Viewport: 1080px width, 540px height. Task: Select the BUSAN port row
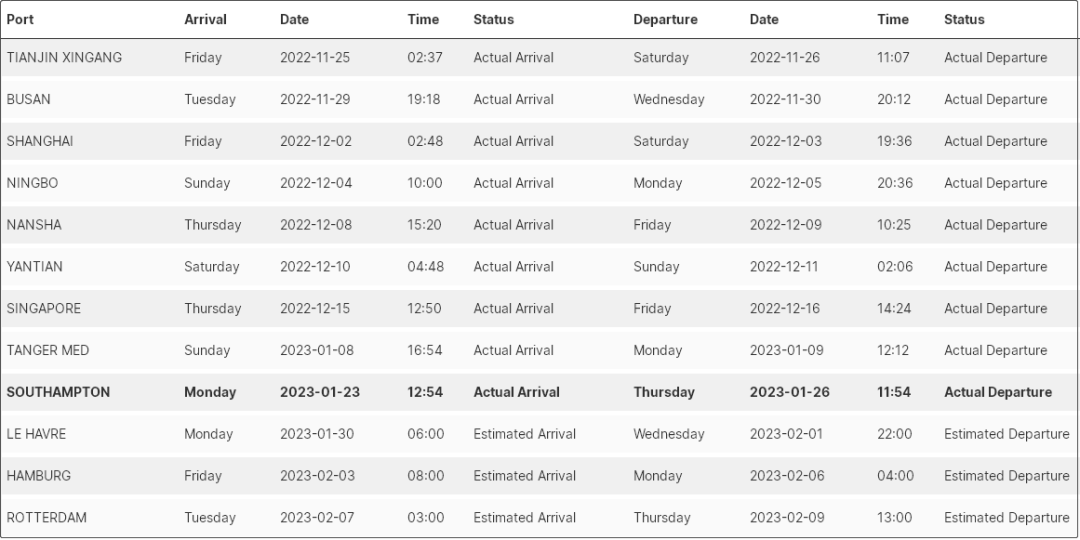(28, 100)
